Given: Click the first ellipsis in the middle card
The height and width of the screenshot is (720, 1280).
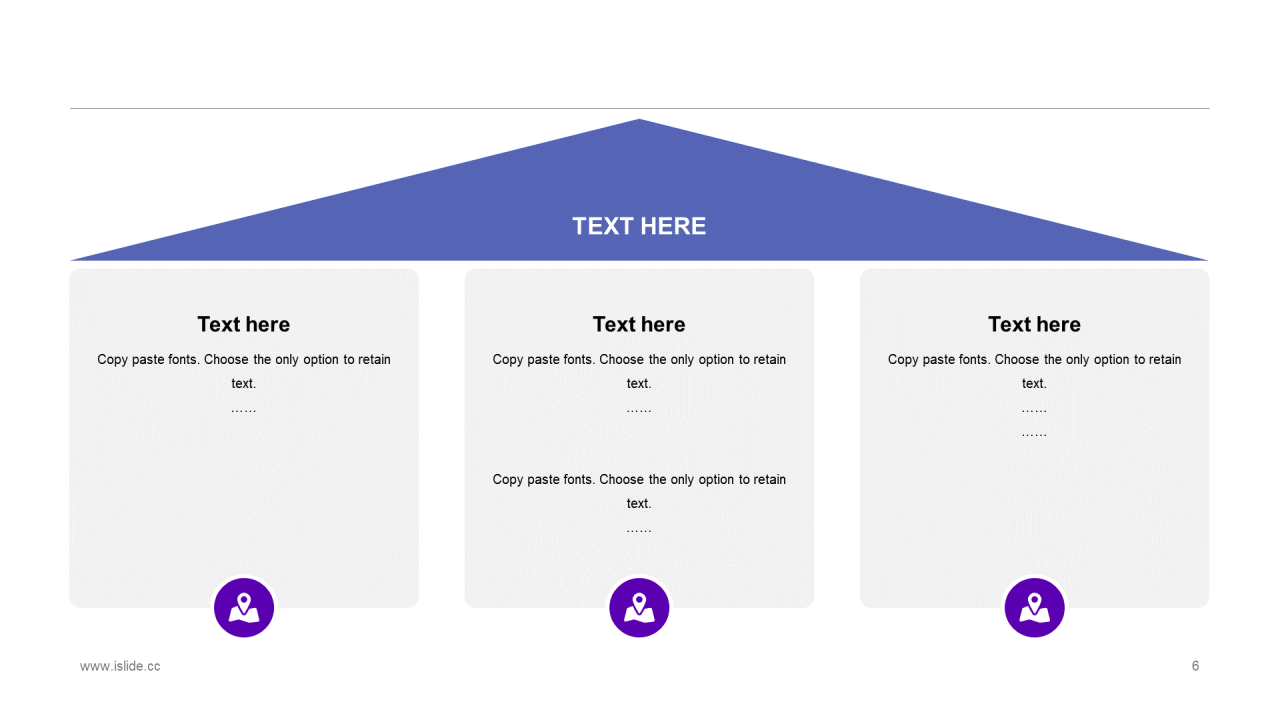Looking at the screenshot, I should click(639, 409).
